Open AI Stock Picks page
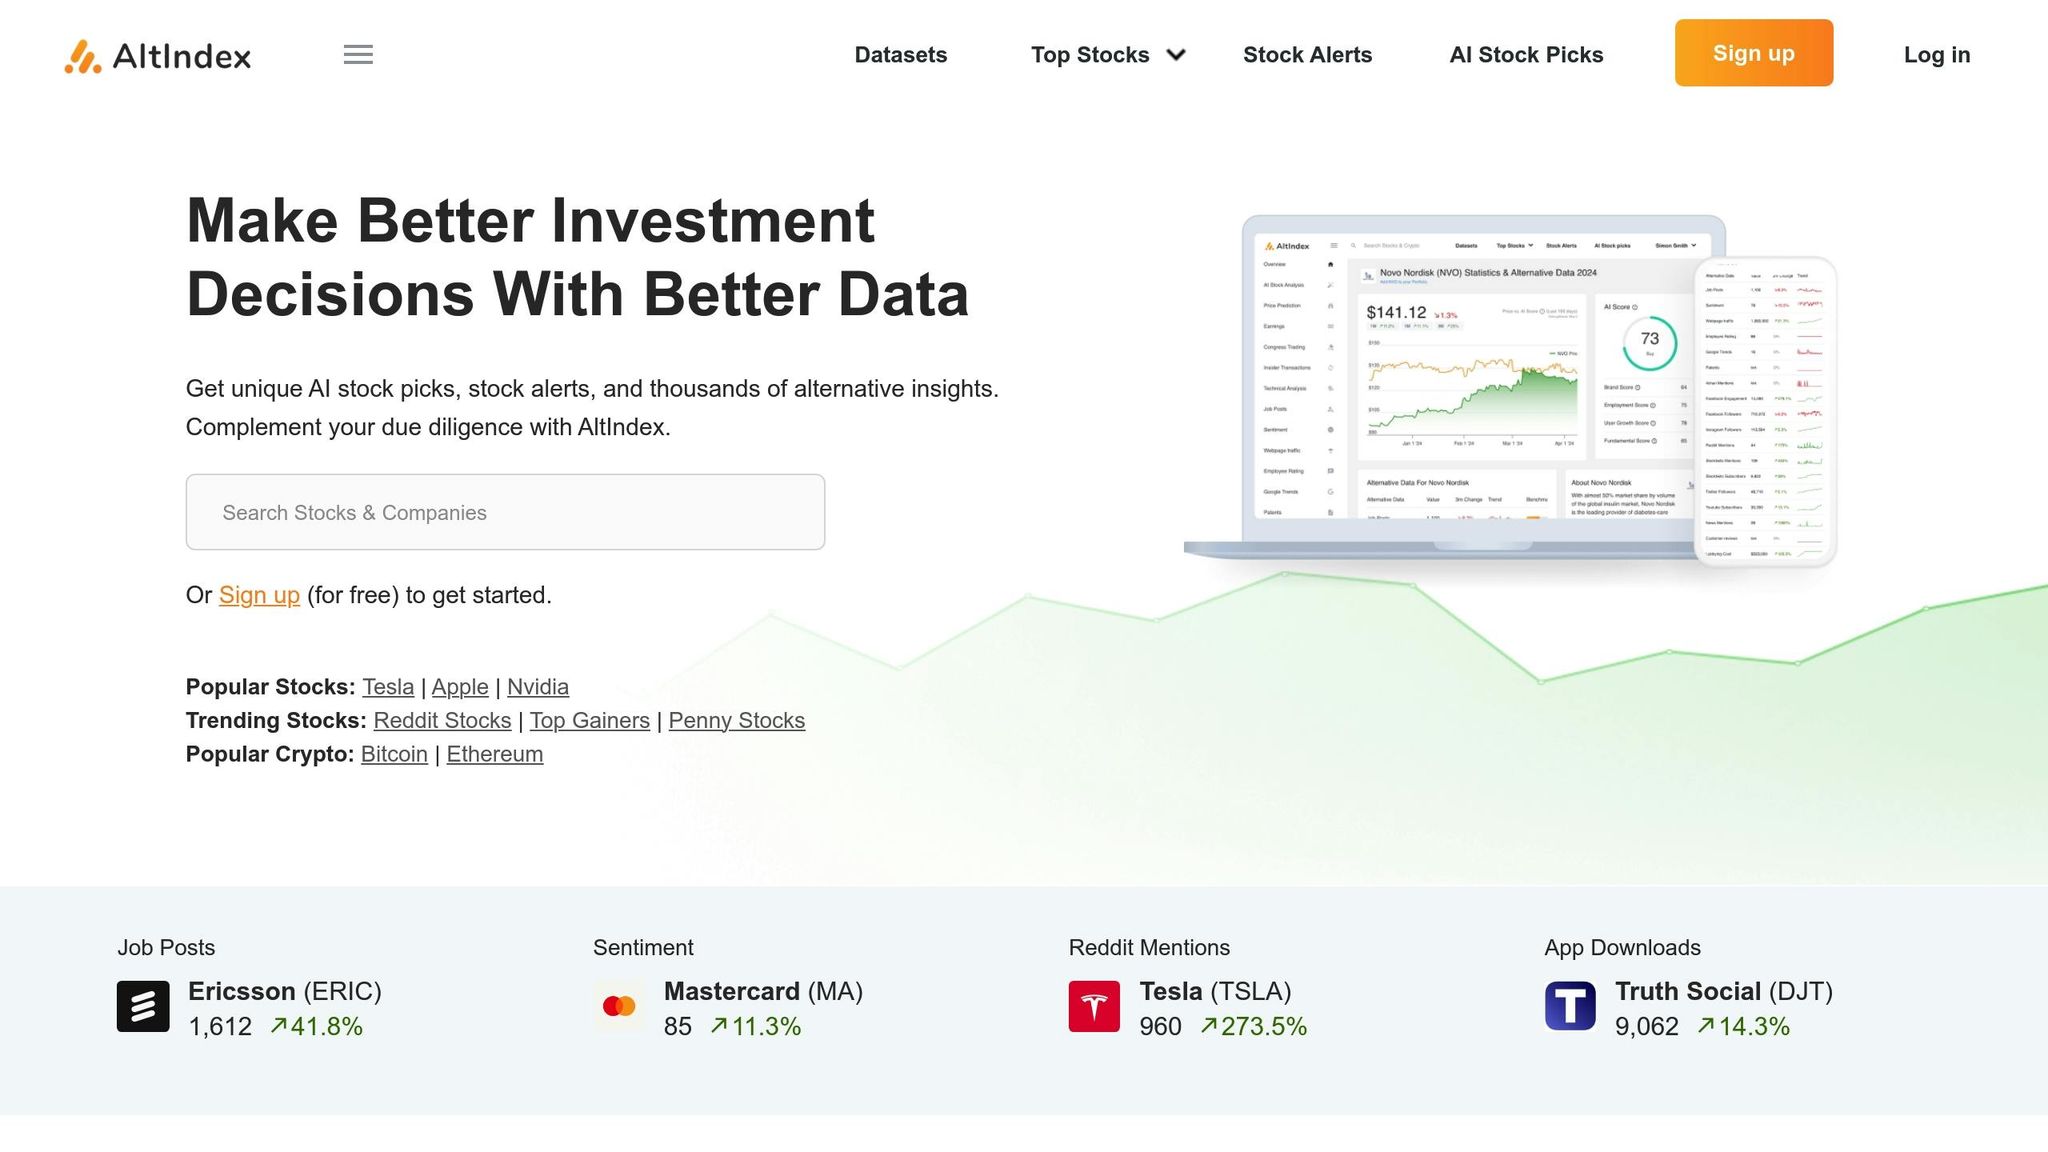The width and height of the screenshot is (2048, 1152). click(x=1526, y=55)
